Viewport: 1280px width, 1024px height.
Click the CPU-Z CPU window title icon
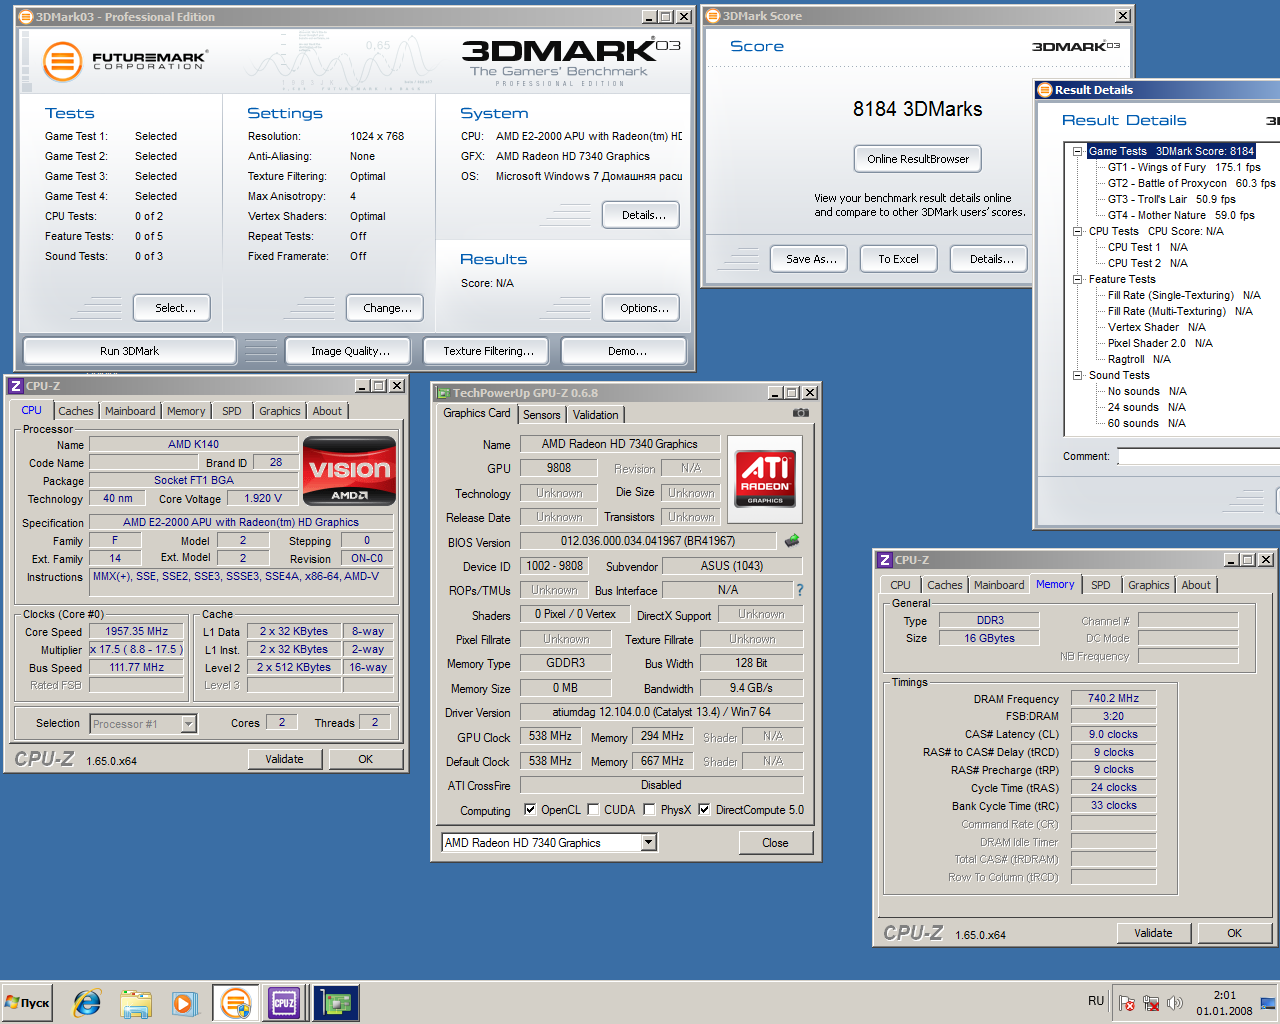(x=15, y=386)
